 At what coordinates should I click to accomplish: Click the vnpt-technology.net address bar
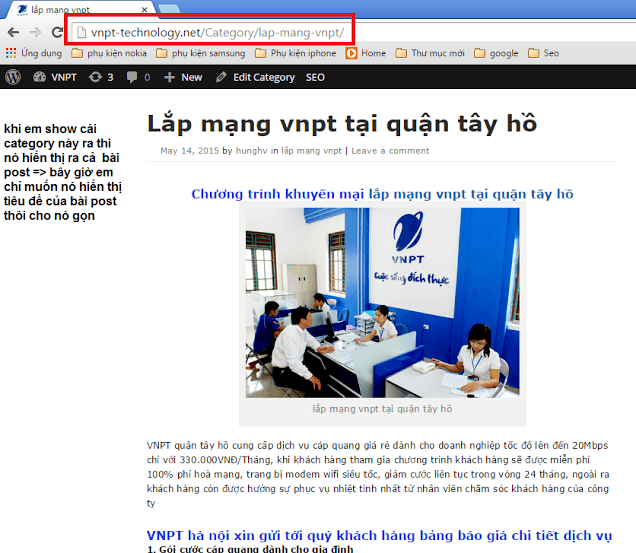click(352, 32)
